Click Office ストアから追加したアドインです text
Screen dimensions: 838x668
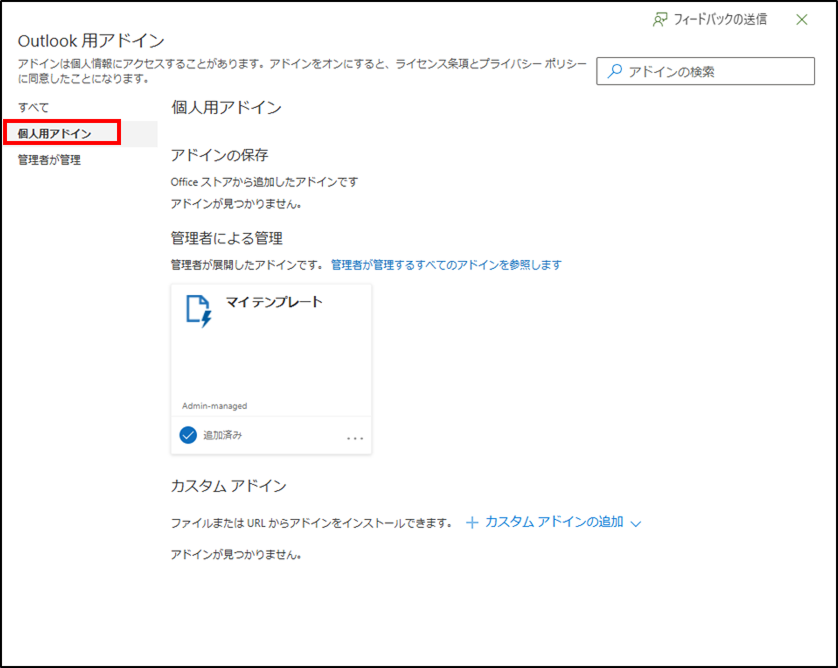[x=265, y=182]
